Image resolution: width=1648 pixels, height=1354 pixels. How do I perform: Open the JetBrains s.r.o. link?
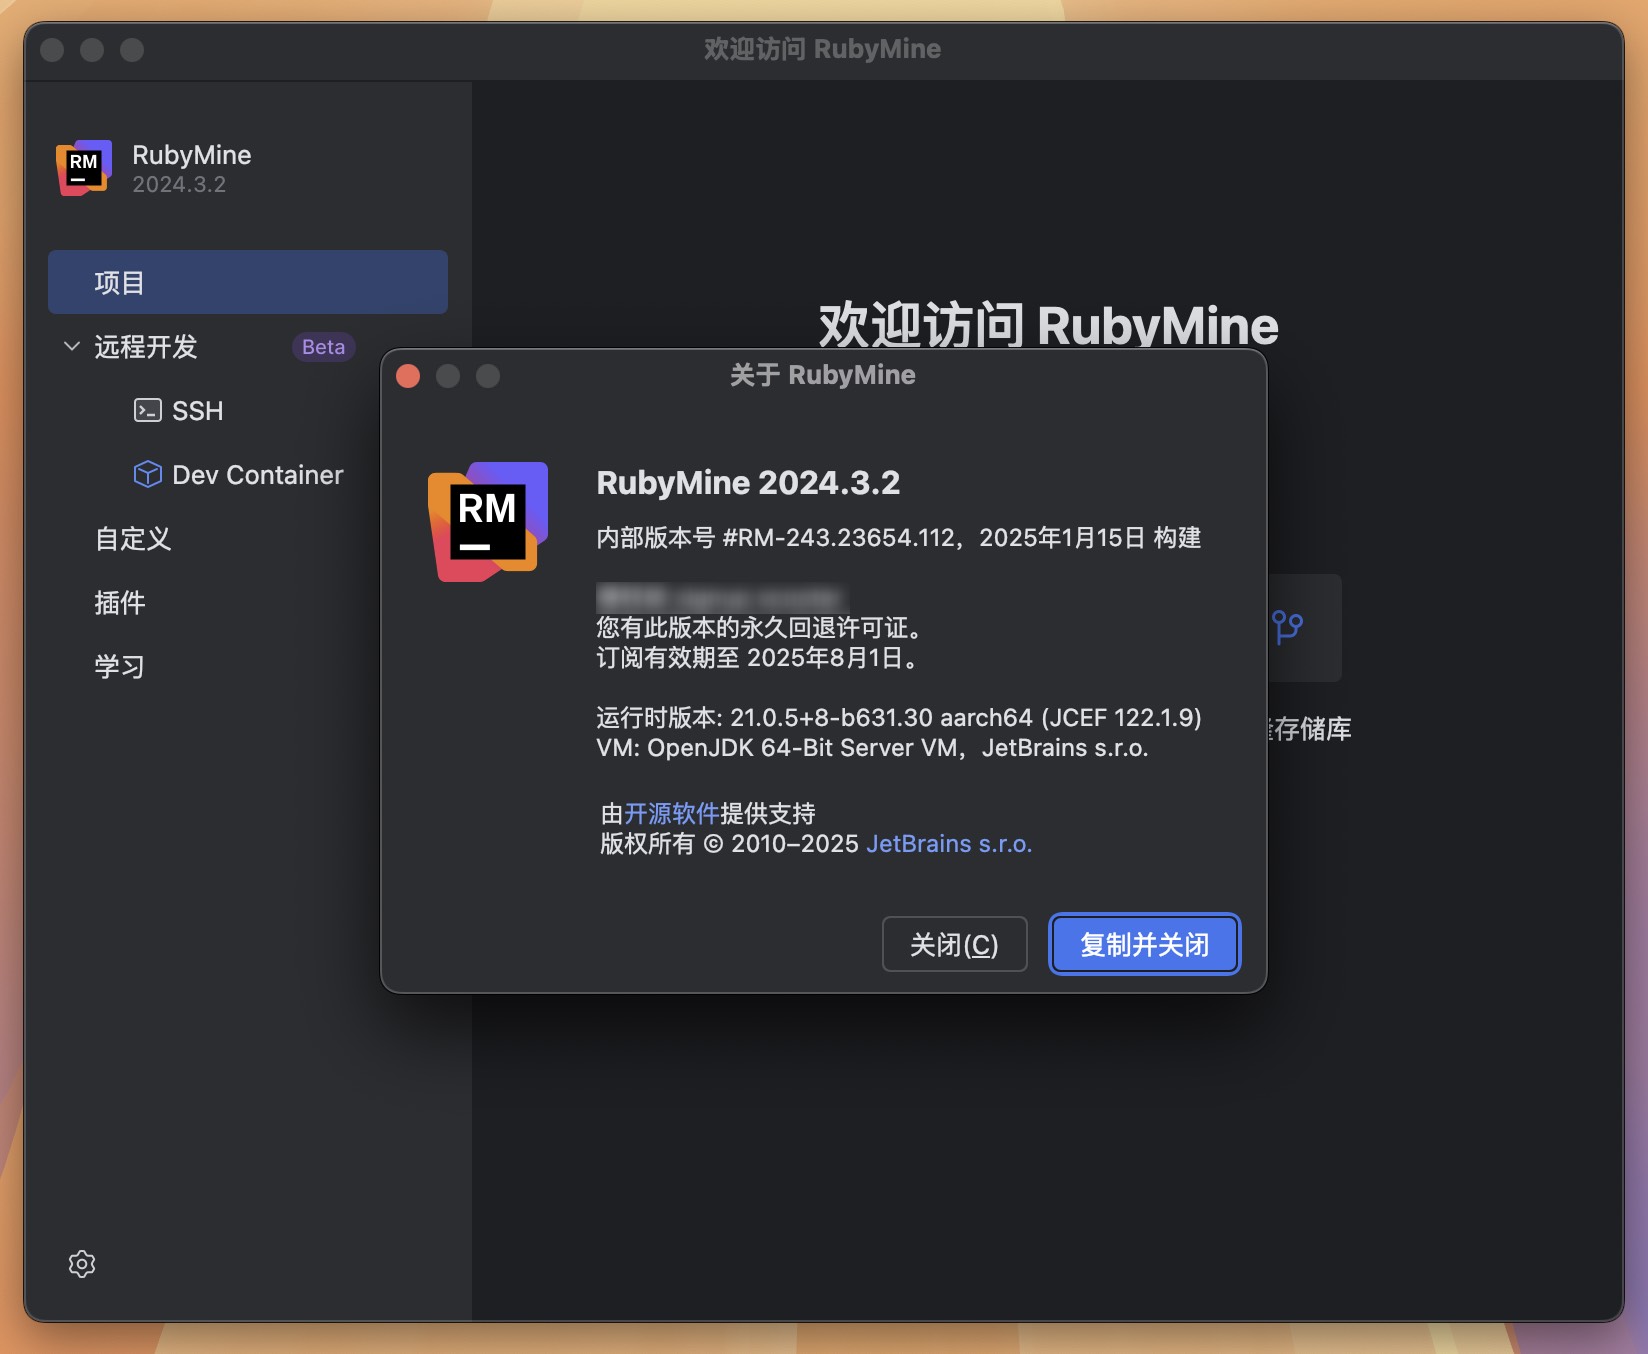point(949,844)
